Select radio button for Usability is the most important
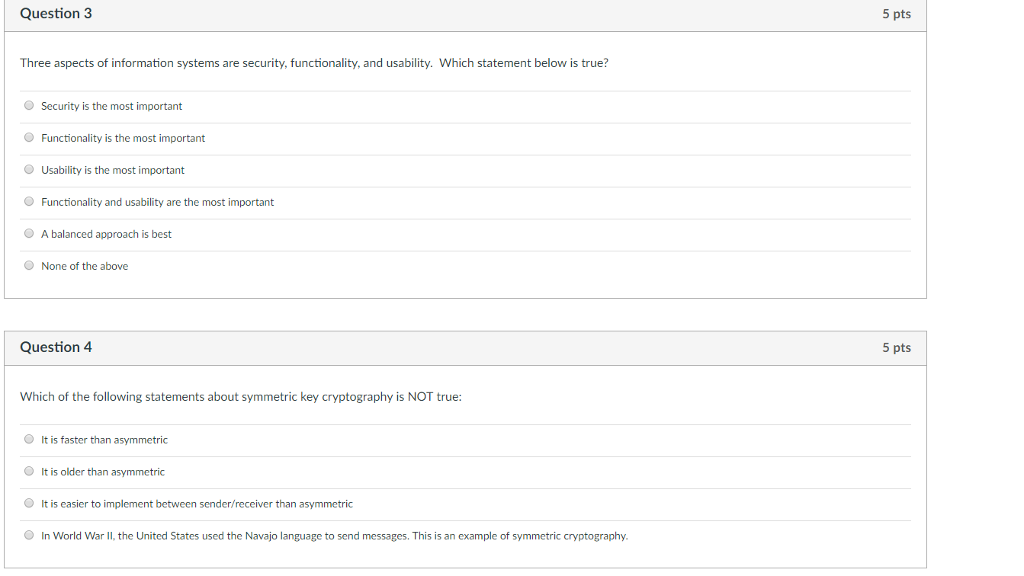The image size is (1024, 576). tap(29, 169)
